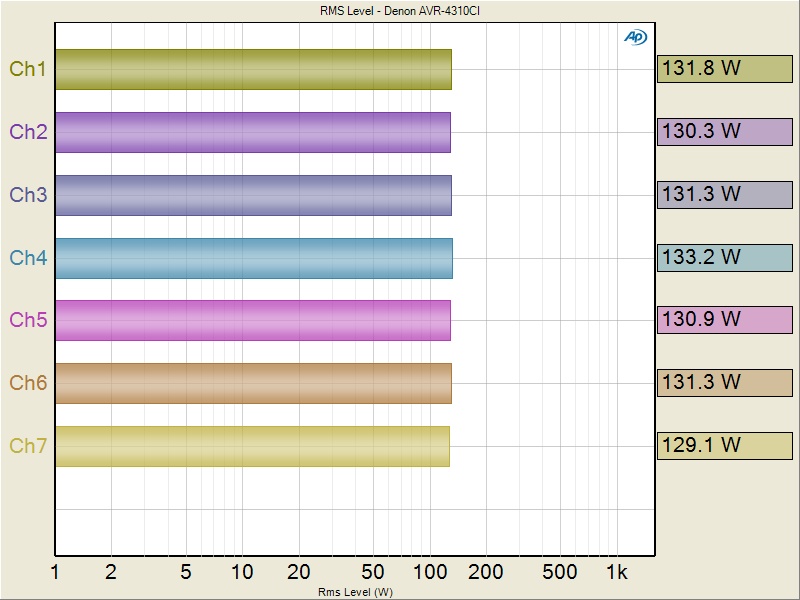This screenshot has width=800, height=600.
Task: Click the olive Ch1 bar
Action: pyautogui.click(x=253, y=70)
